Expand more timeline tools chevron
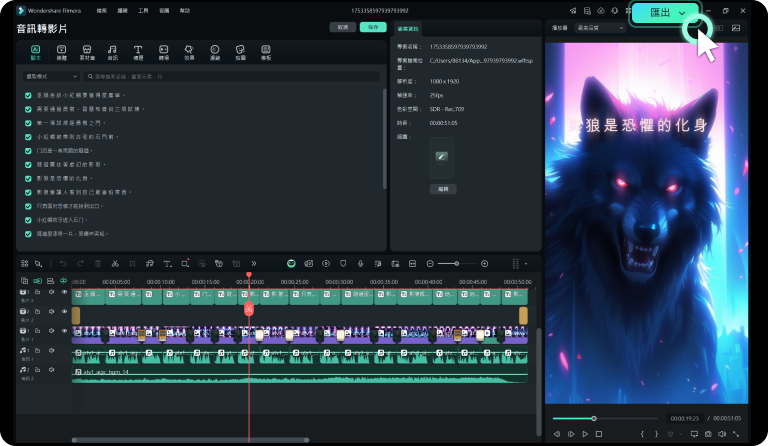The image size is (768, 446). 254,264
